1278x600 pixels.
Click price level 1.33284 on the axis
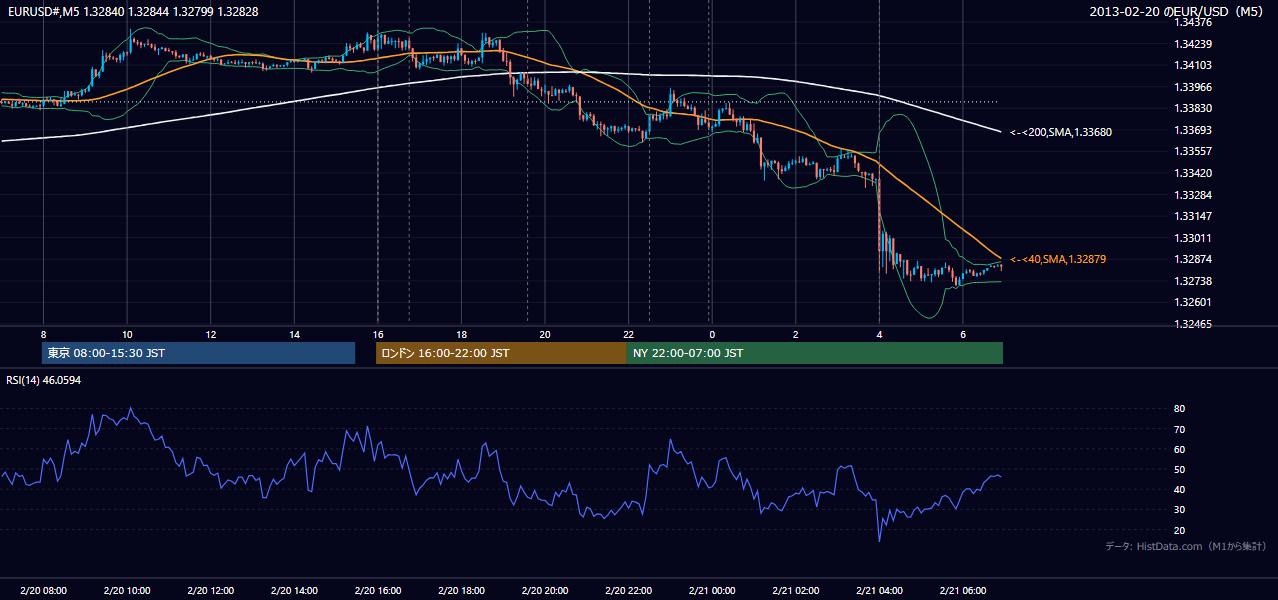coord(1193,194)
